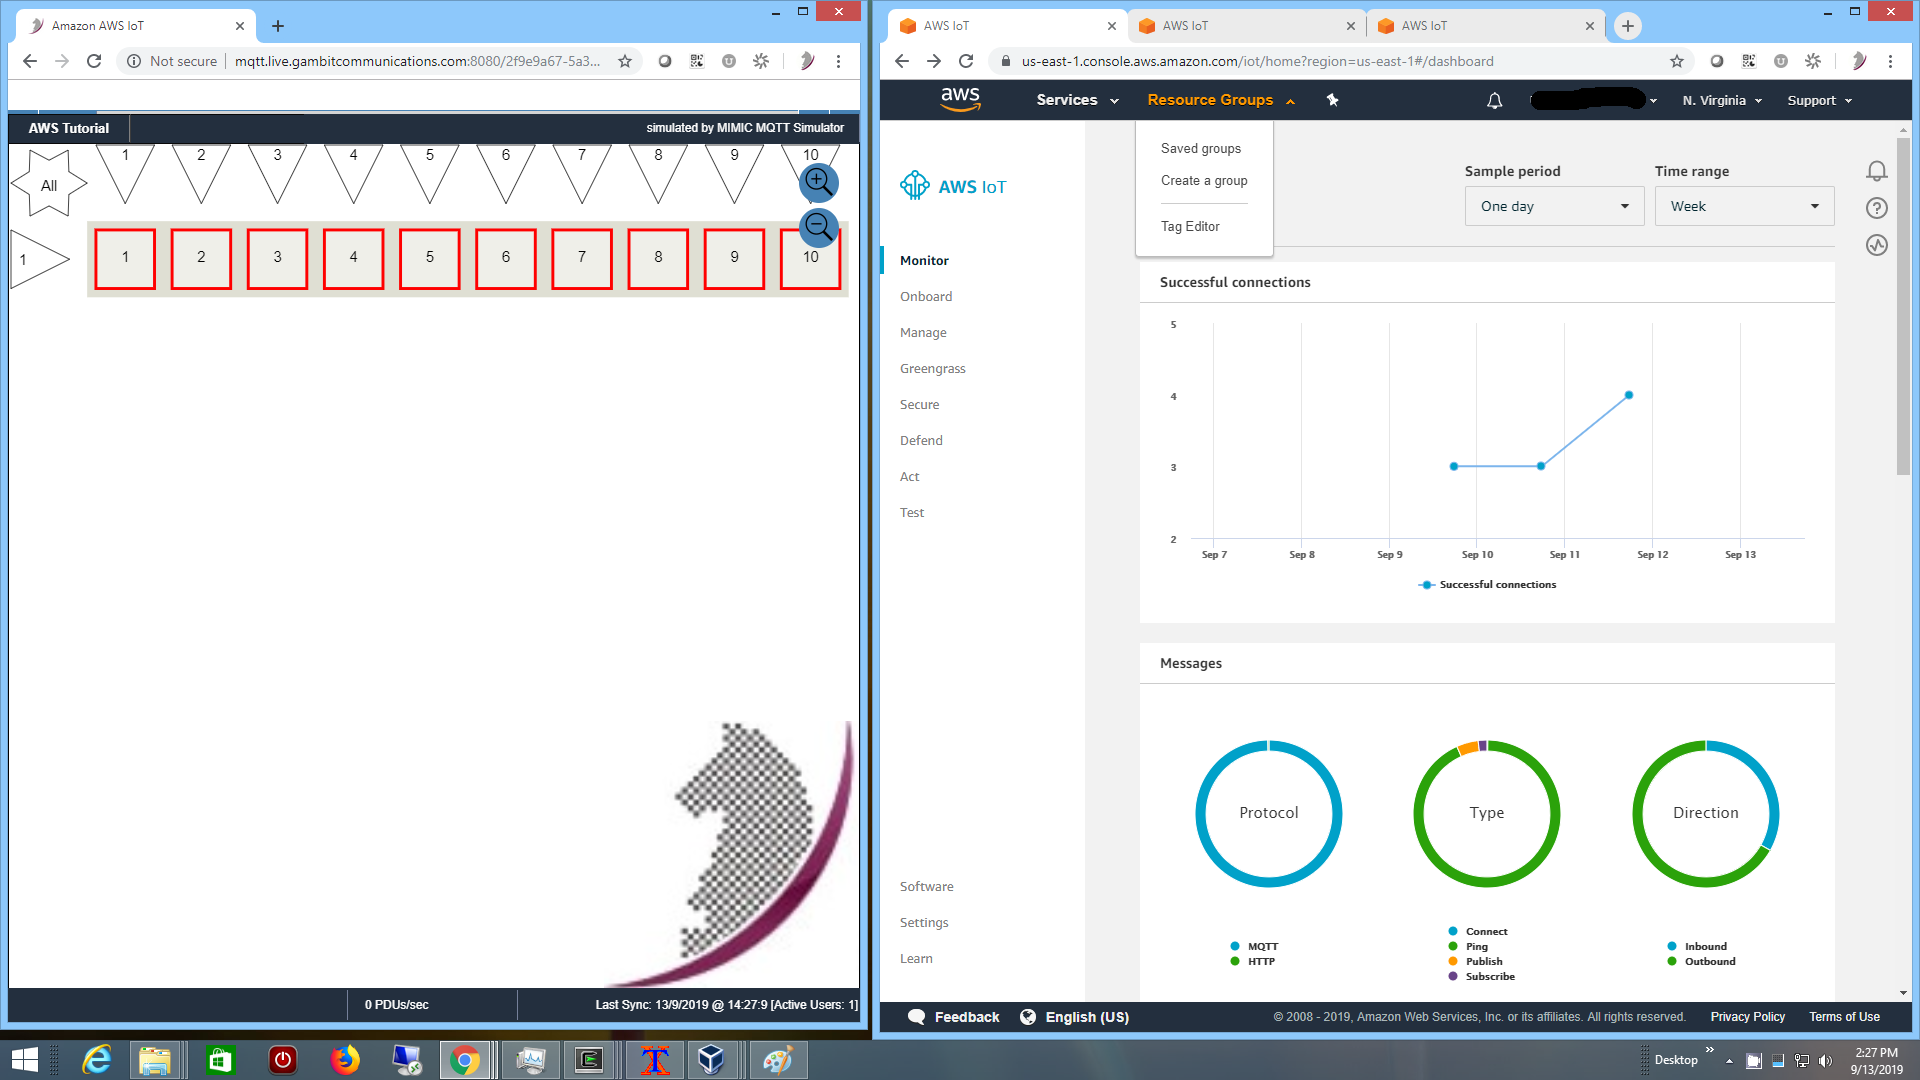This screenshot has height=1080, width=1920.
Task: Reload the AWS console page
Action: (966, 61)
